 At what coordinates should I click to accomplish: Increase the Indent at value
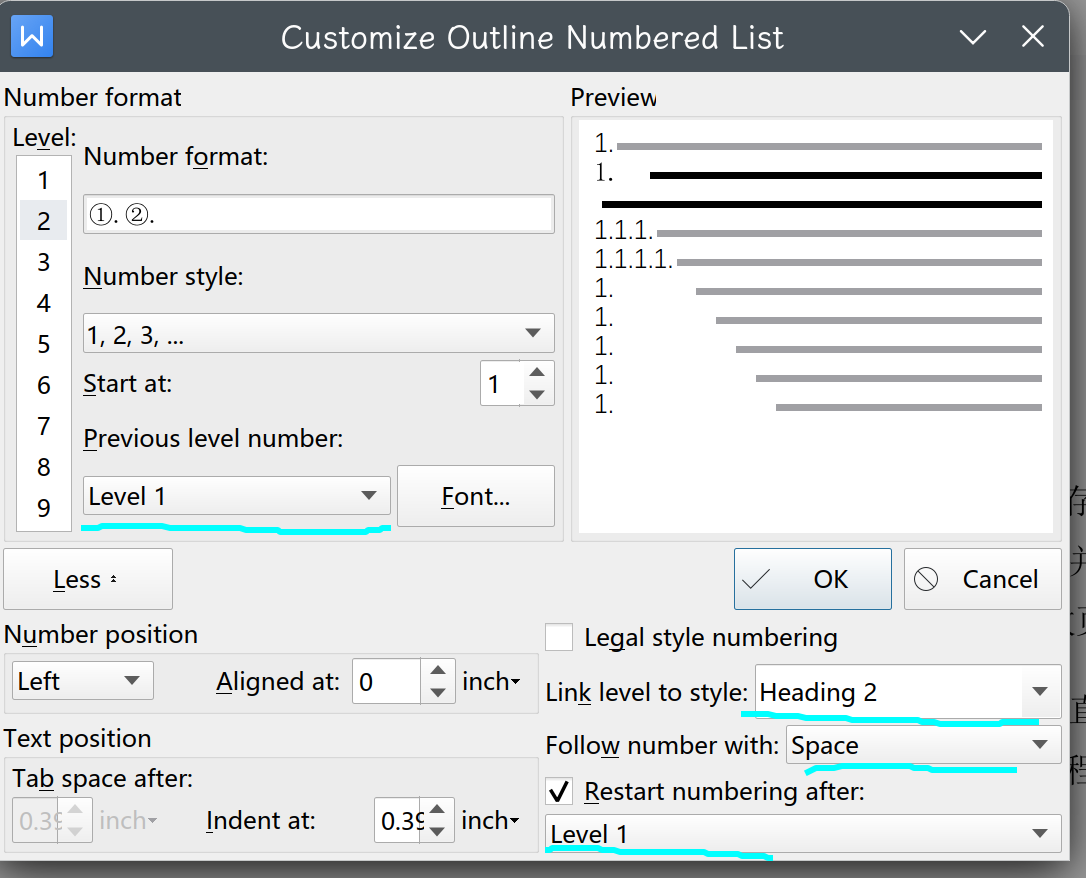coord(437,809)
